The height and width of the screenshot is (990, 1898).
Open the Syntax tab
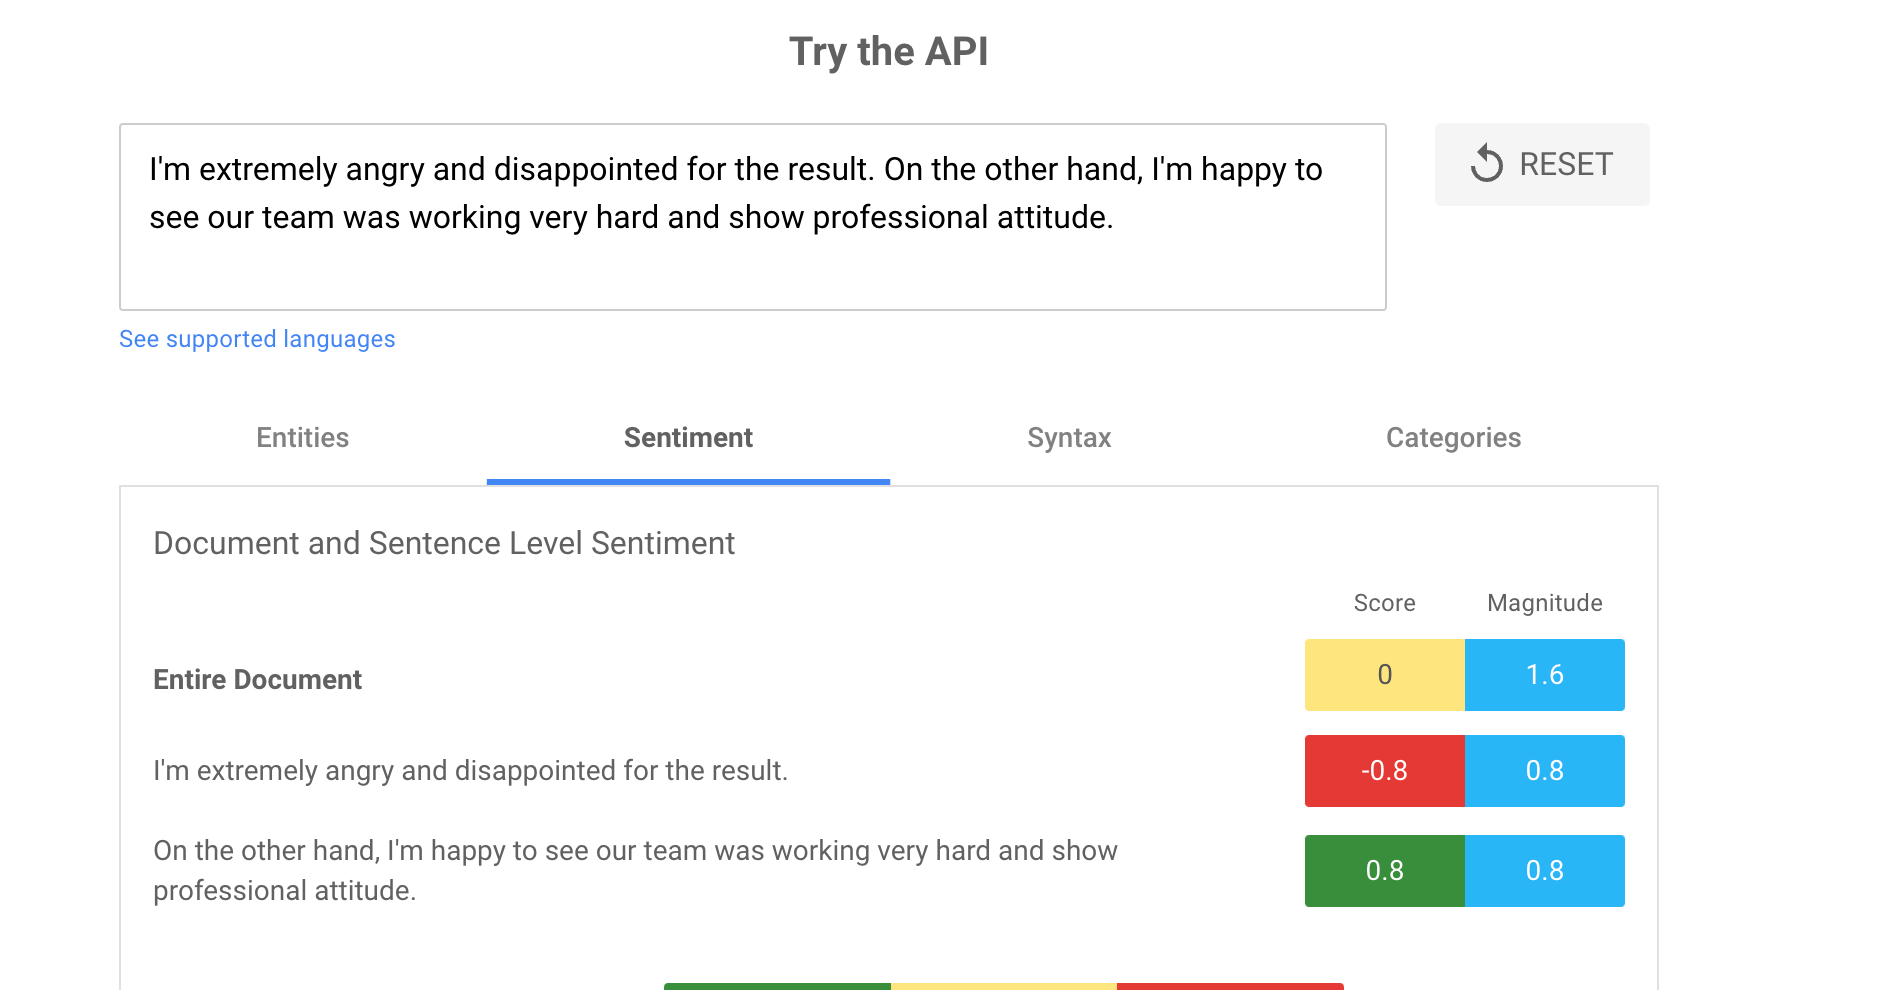(1069, 438)
